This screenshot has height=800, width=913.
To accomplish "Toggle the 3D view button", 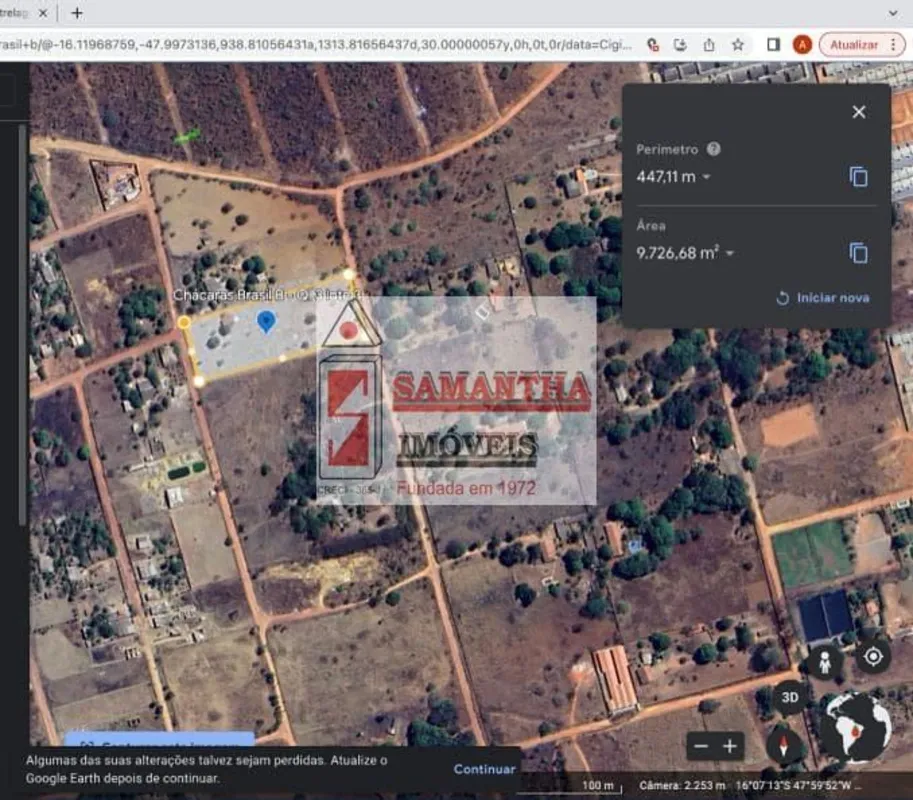I will tap(790, 697).
